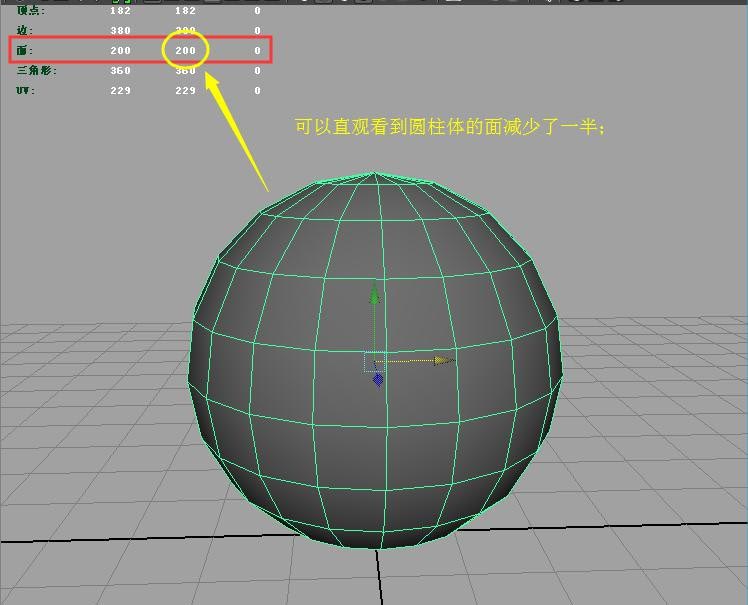The height and width of the screenshot is (605, 748).
Task: Grab the green Y-axis move arrow
Action: (374, 293)
